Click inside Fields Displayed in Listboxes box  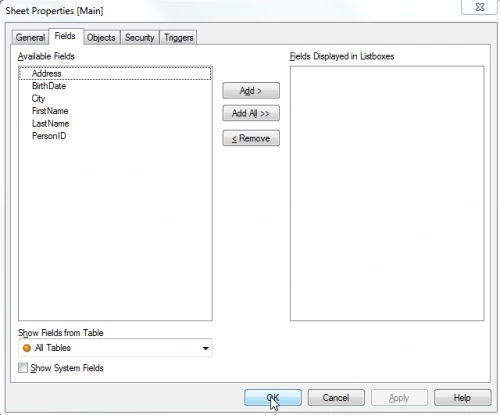387,193
